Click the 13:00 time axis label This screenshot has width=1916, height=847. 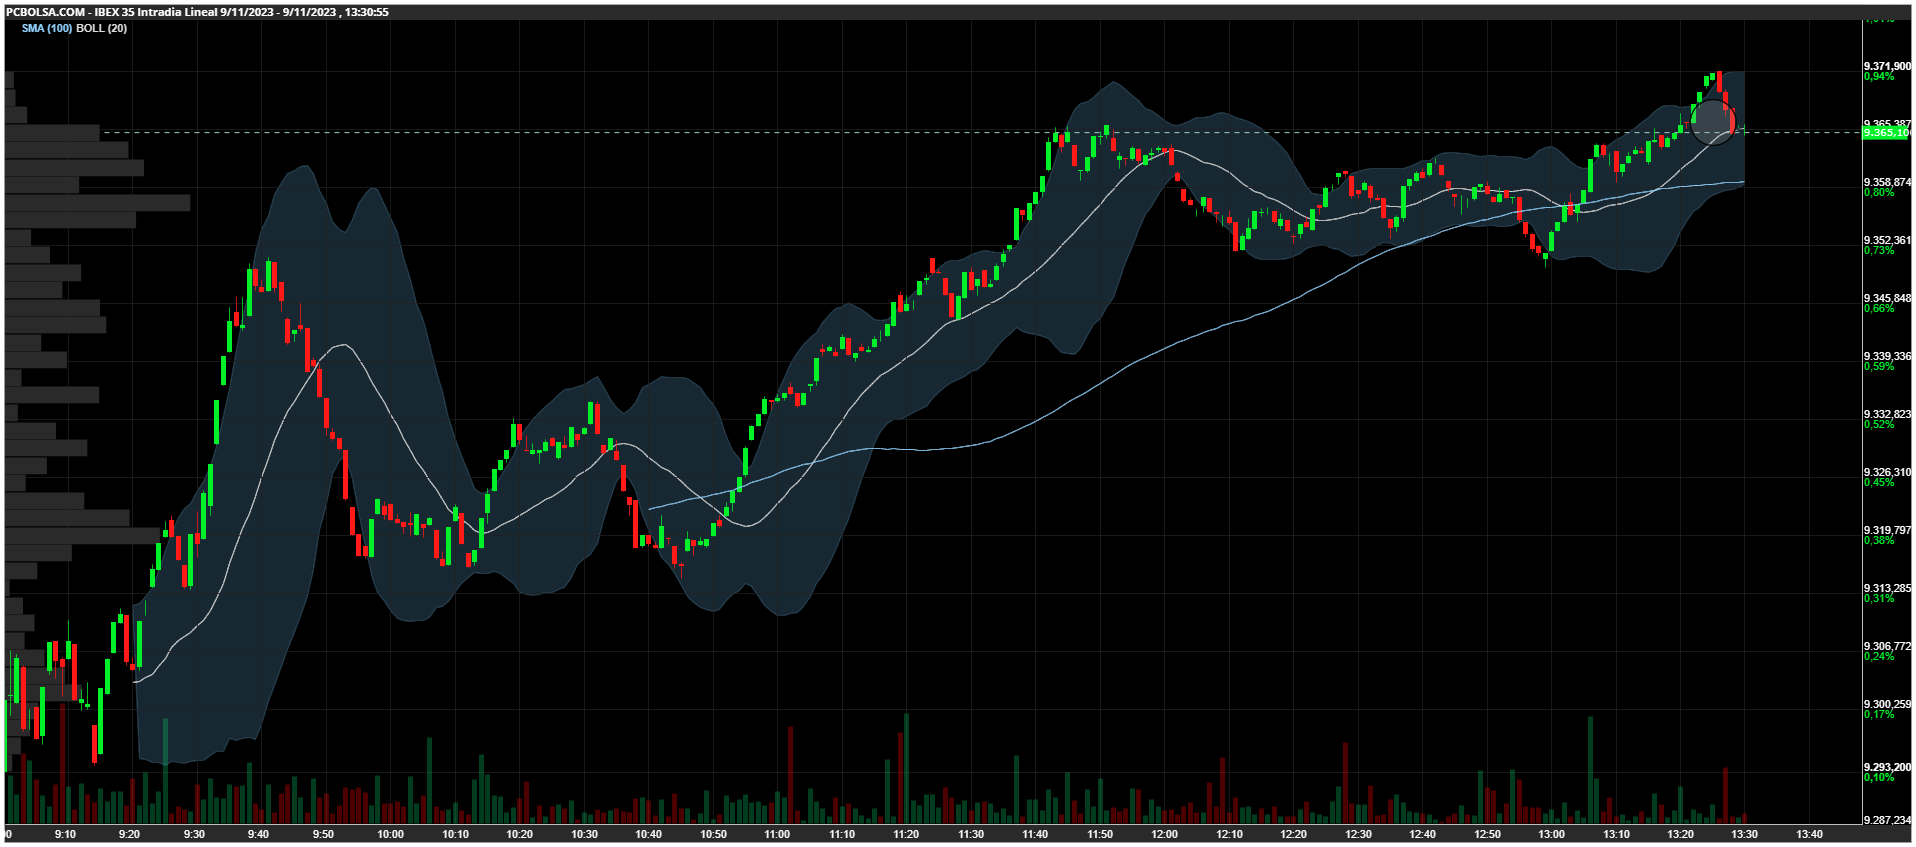[1551, 834]
